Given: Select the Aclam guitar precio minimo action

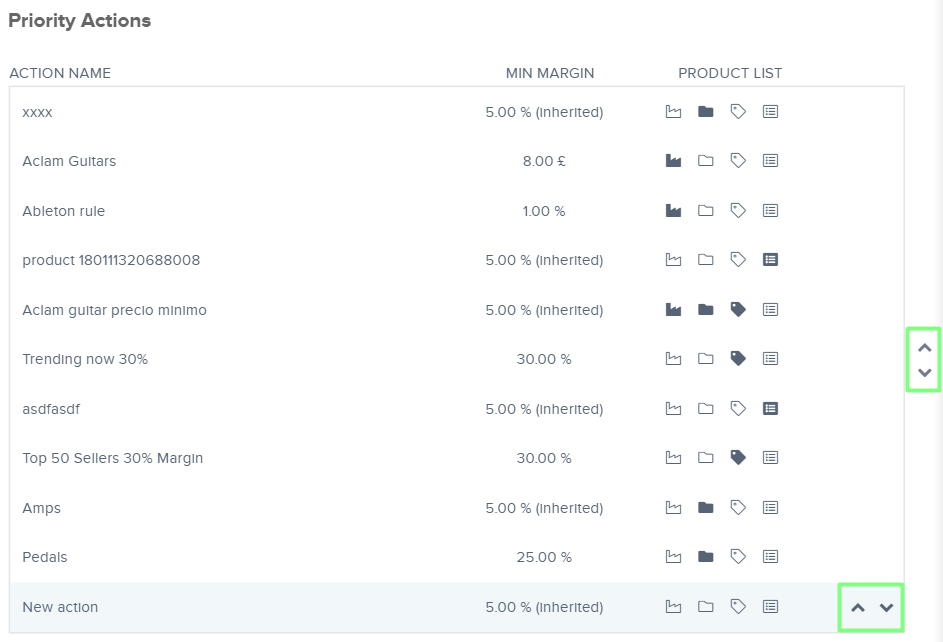Looking at the screenshot, I should pos(114,310).
